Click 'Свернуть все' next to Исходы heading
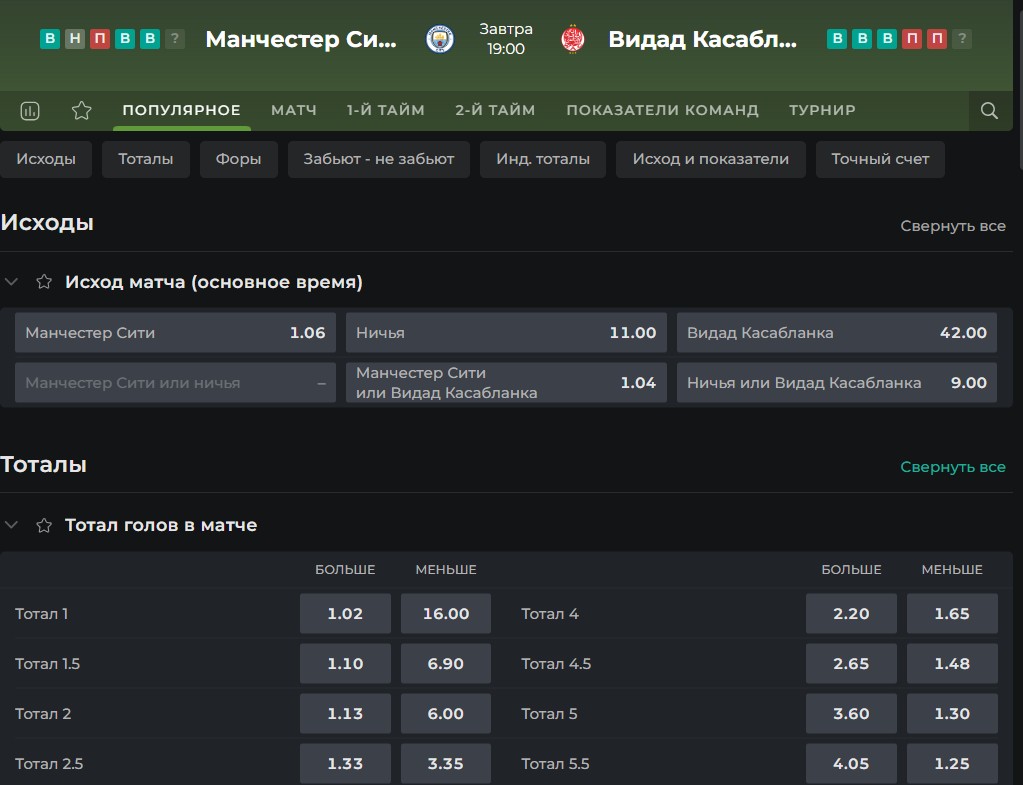This screenshot has height=785, width=1023. click(953, 226)
